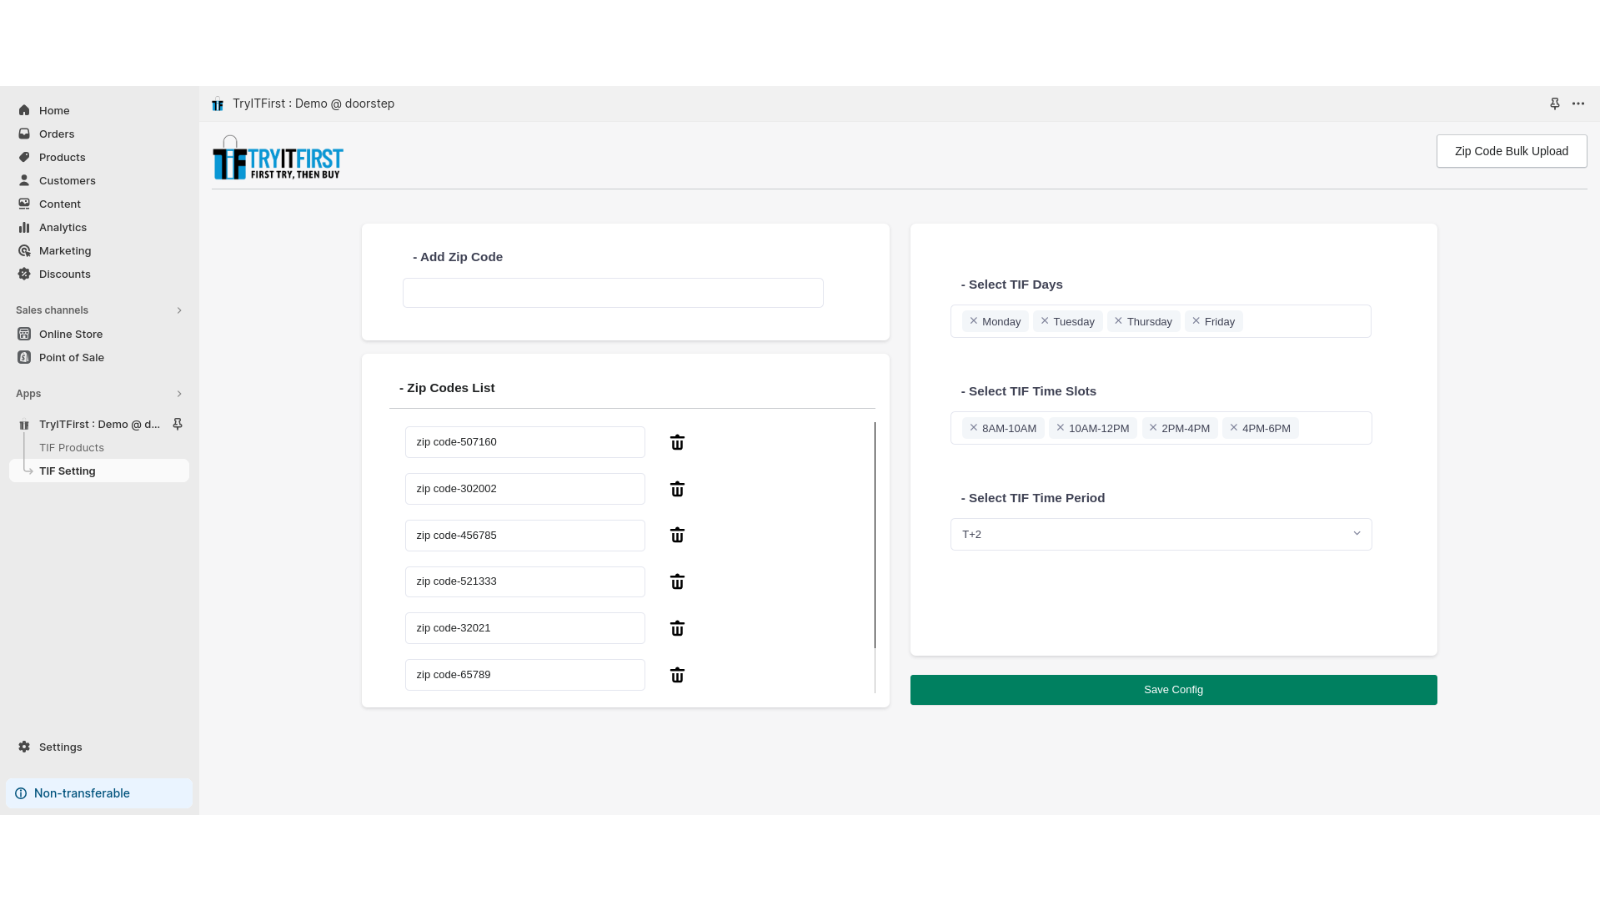Click the Home icon in sidebar

tap(24, 111)
